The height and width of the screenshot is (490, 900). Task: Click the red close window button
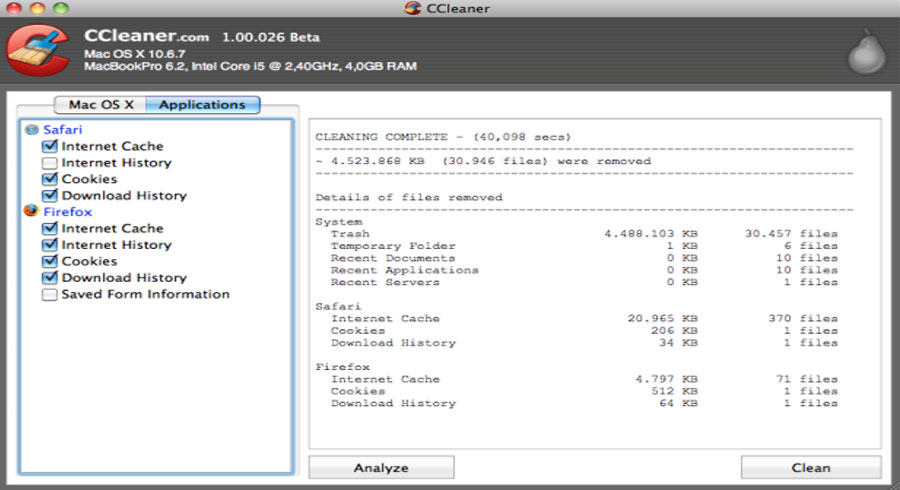coord(14,7)
